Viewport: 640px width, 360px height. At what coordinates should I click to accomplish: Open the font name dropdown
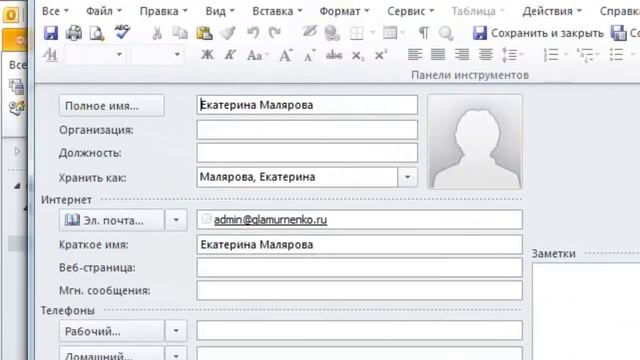119,54
